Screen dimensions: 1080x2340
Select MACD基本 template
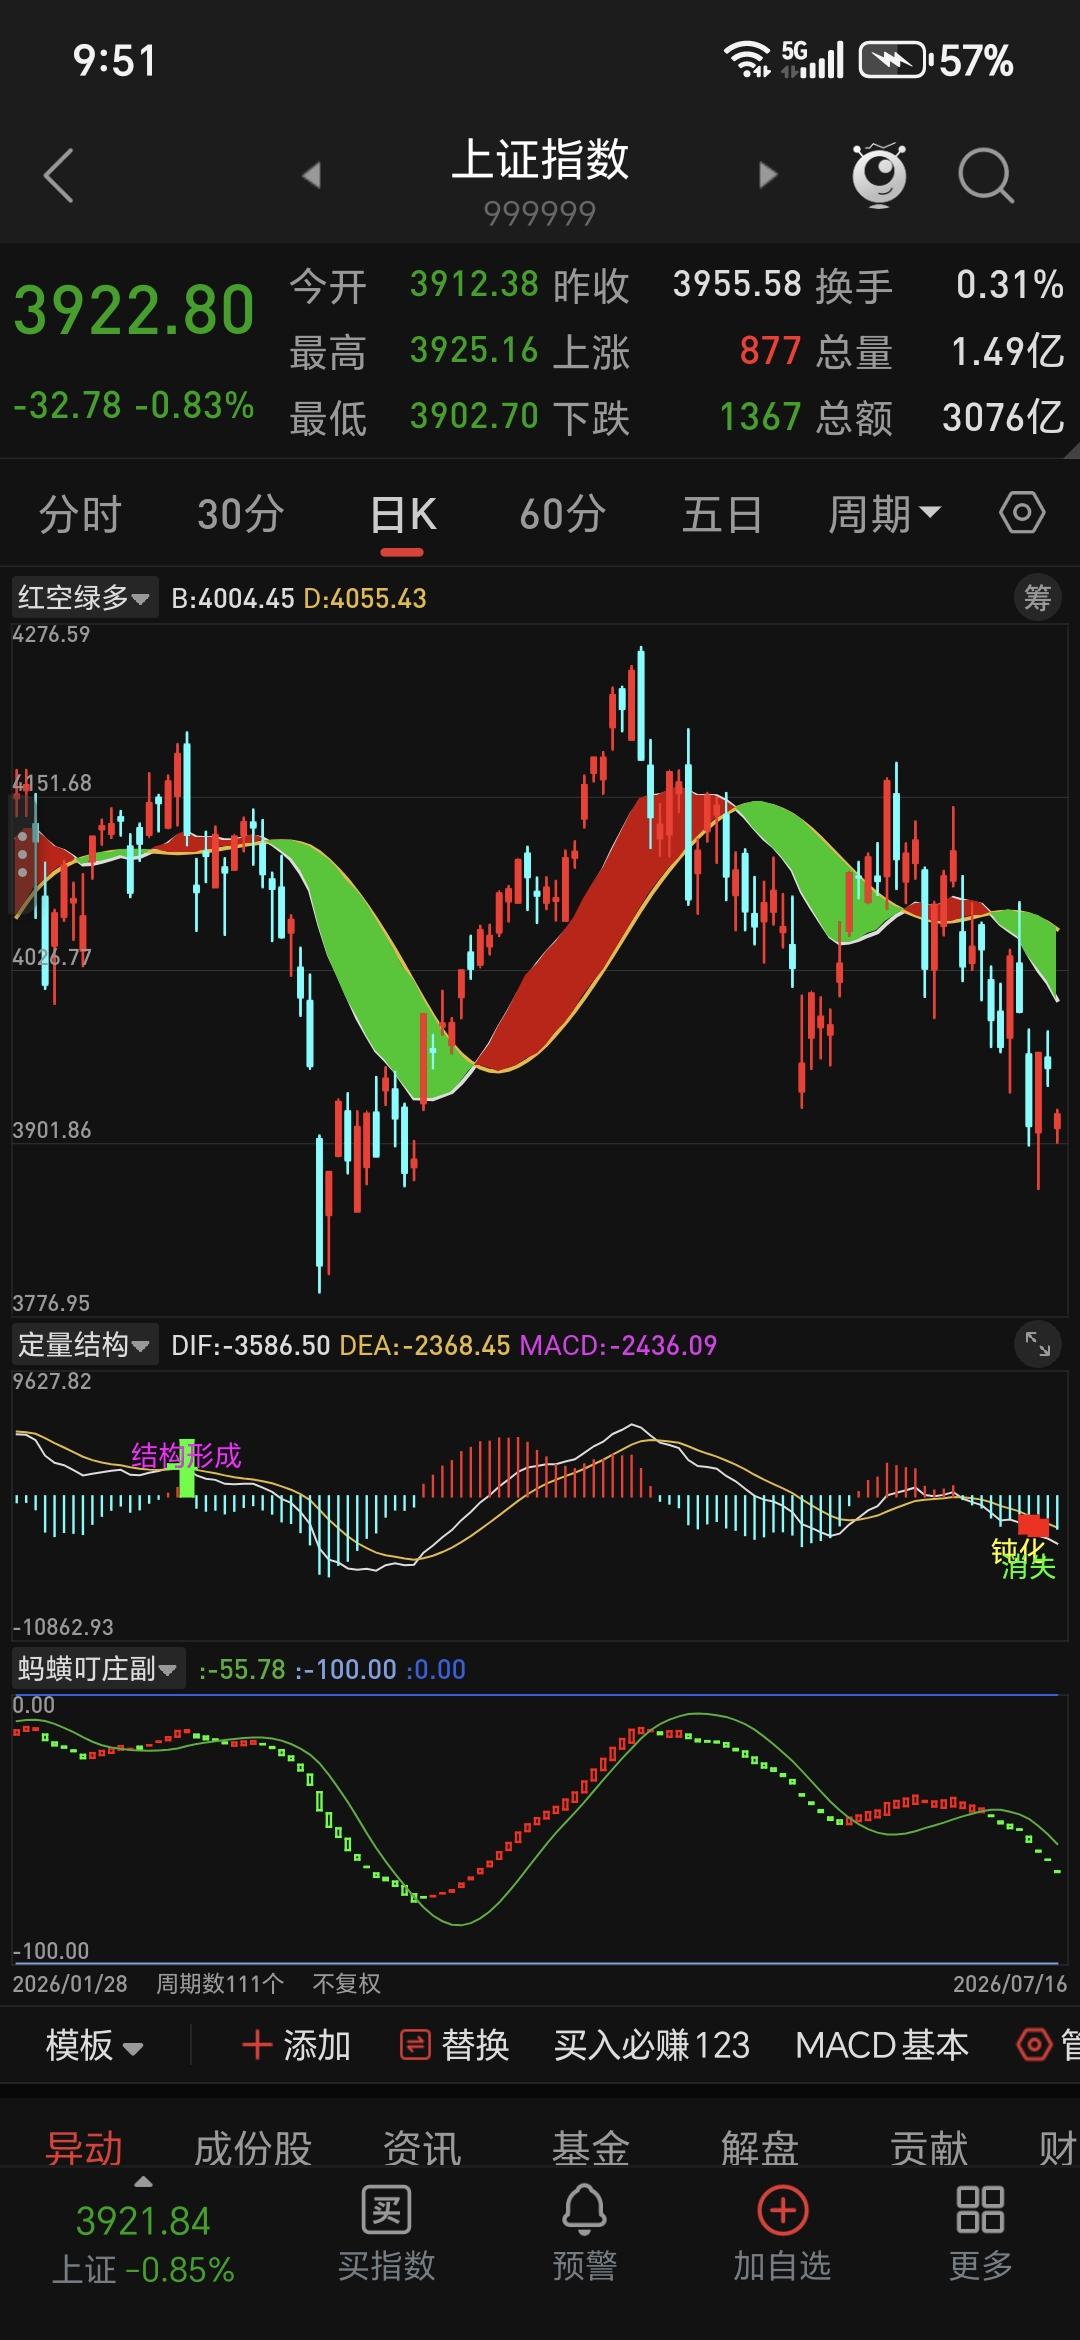pos(882,2045)
